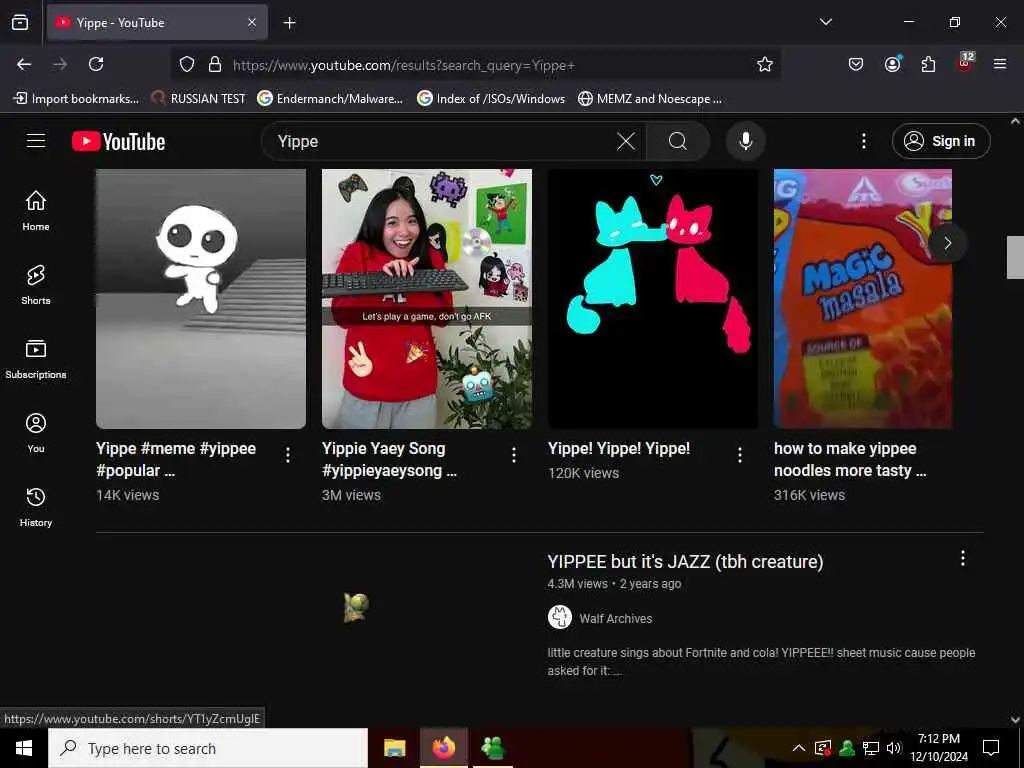
Task: Open the site padlock information
Action: click(215, 64)
